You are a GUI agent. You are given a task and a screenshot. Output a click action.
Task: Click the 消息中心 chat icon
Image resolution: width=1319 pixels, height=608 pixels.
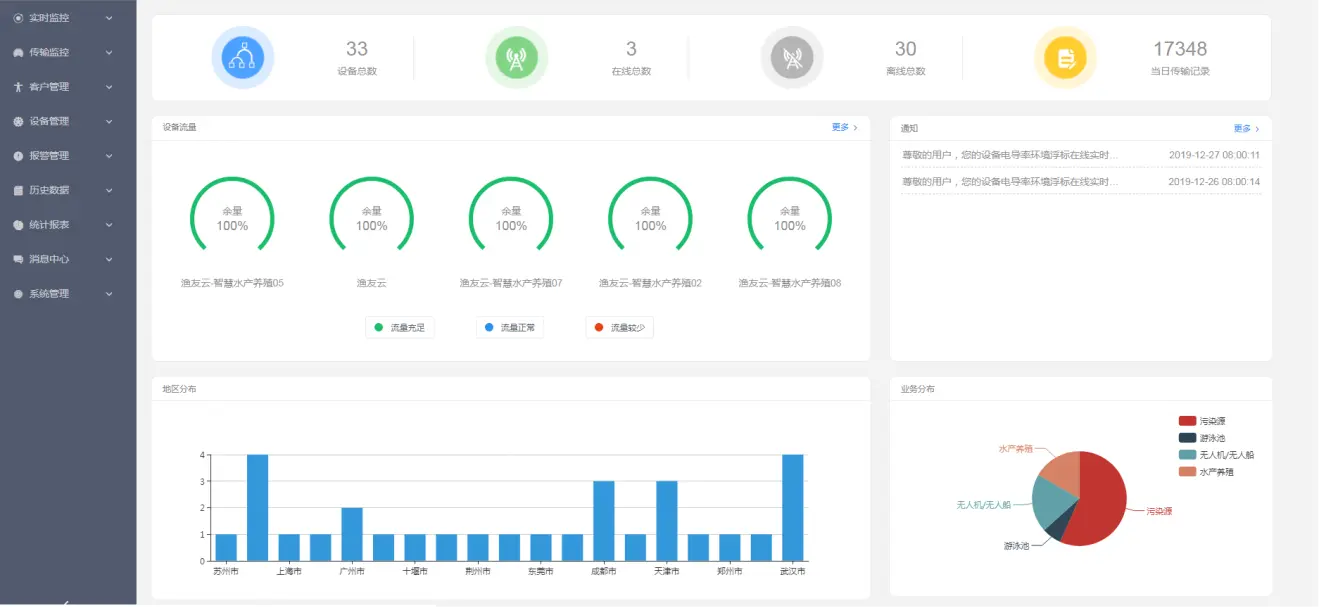pyautogui.click(x=18, y=259)
